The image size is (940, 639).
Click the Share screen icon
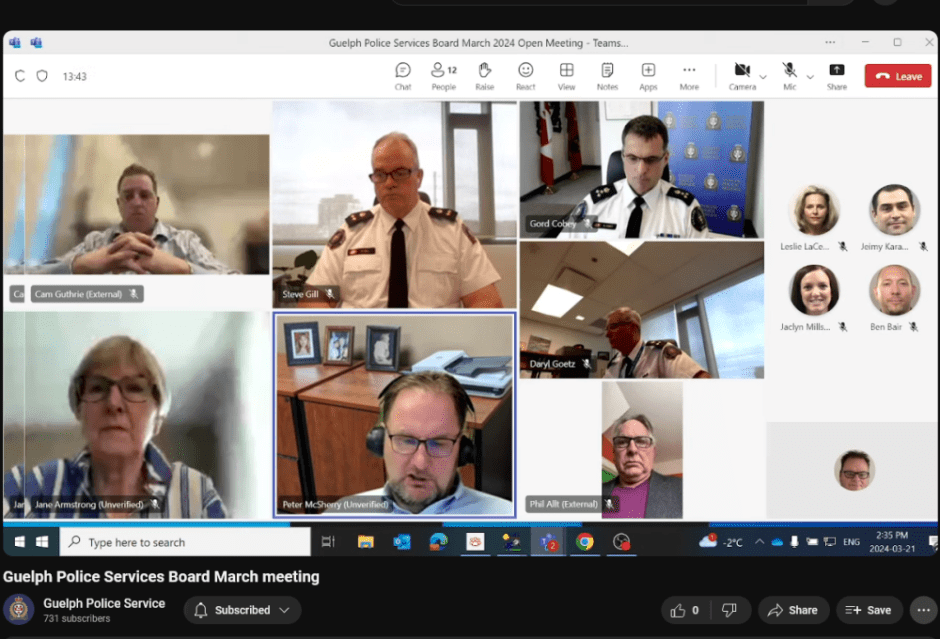coord(837,76)
